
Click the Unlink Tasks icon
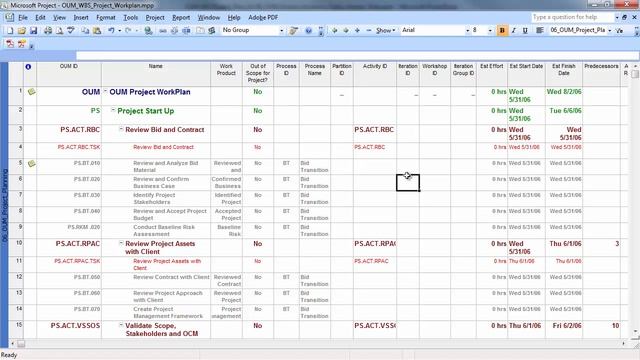coord(174,31)
